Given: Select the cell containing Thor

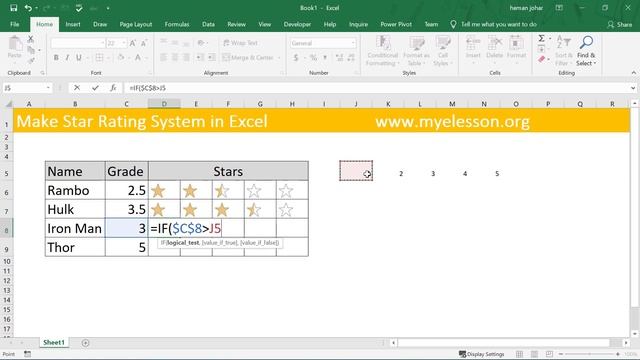Looking at the screenshot, I should [75, 247].
